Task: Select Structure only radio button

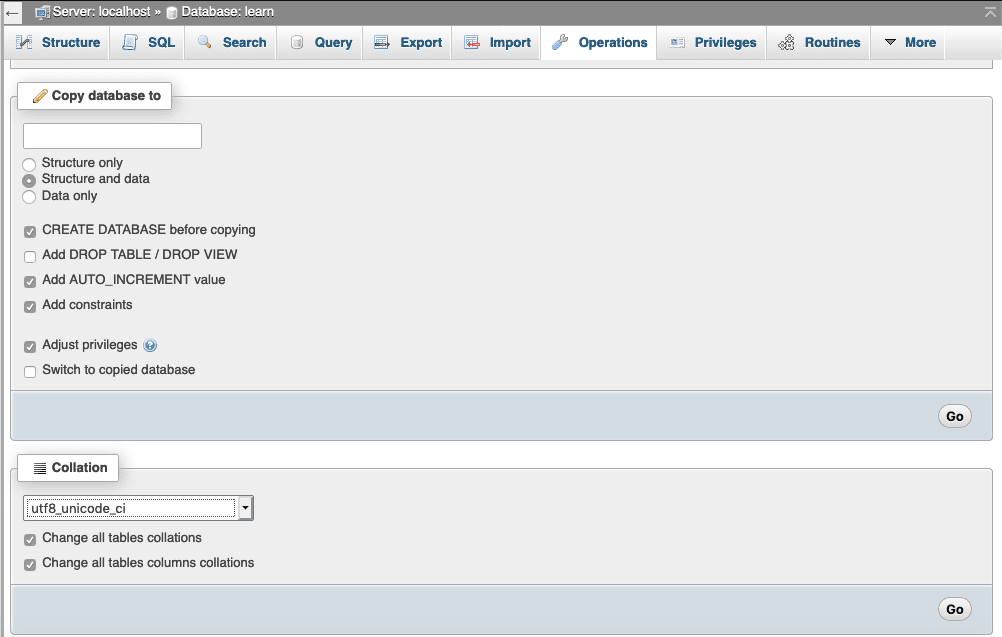Action: (x=29, y=164)
